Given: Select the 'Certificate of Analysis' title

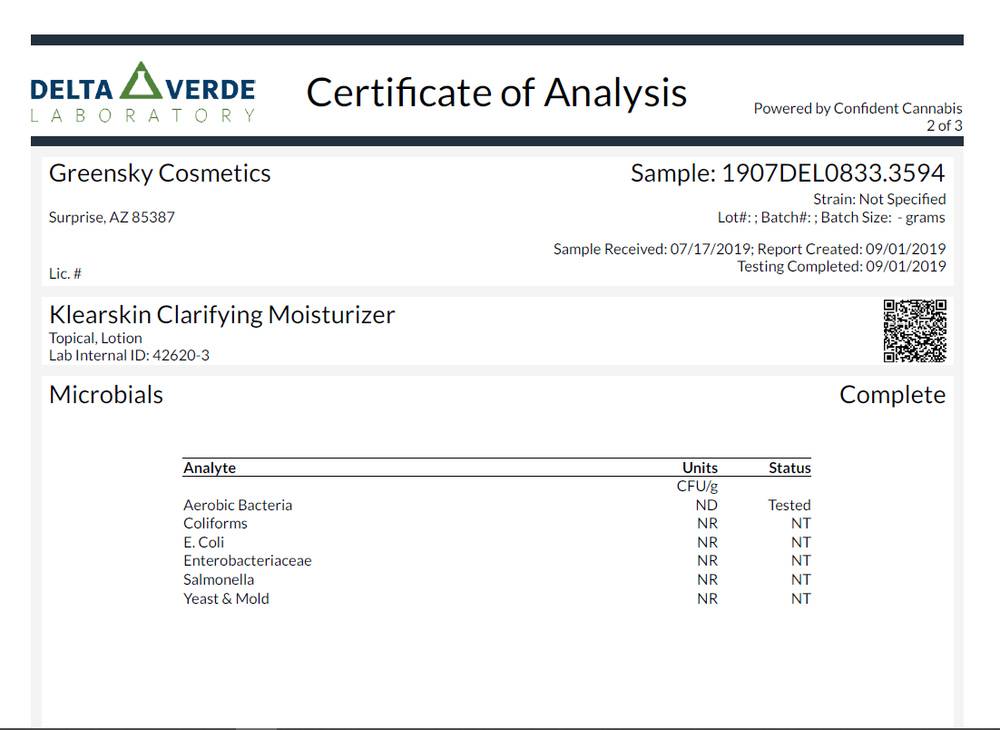Looking at the screenshot, I should point(496,92).
